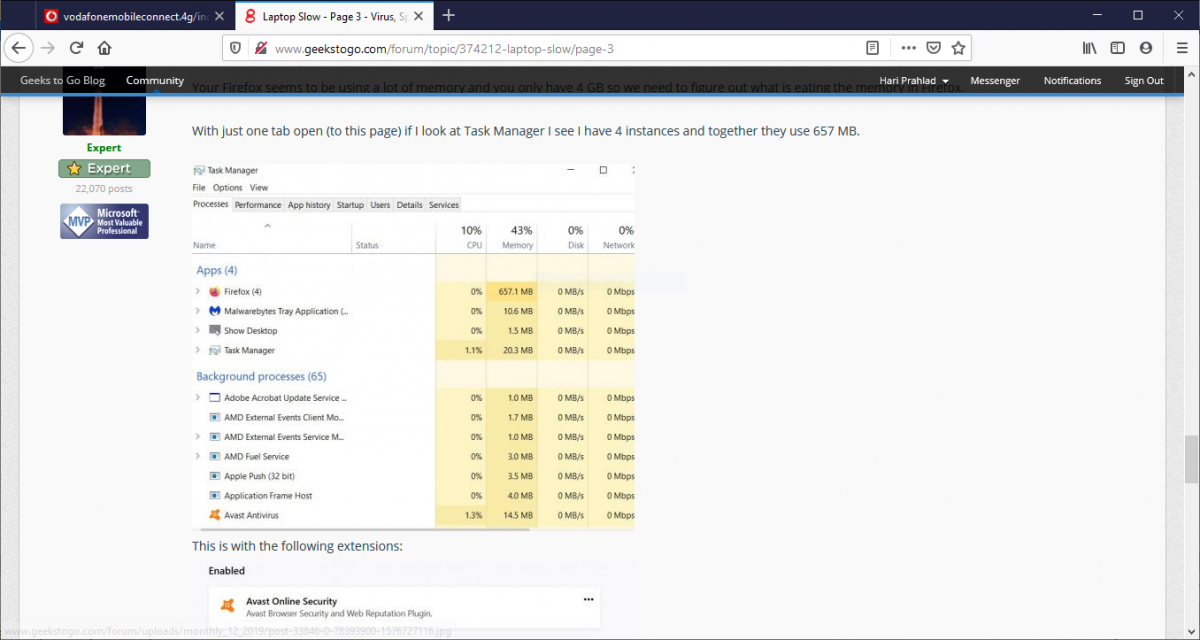This screenshot has width=1200, height=640.
Task: Click "This is with the following extensions:" text
Action: (297, 547)
